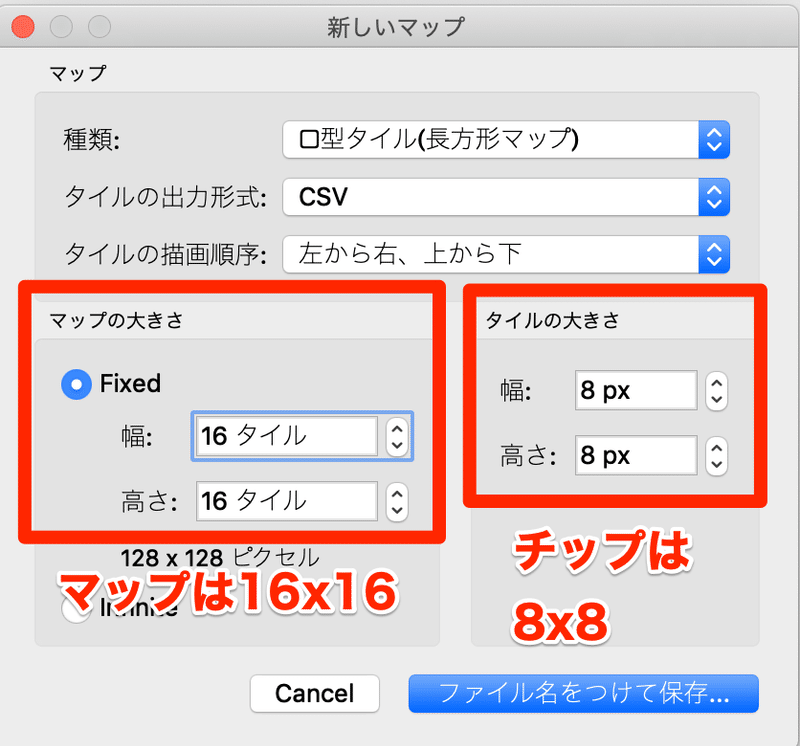Click the yellow minimize button
The height and width of the screenshot is (746, 800).
pyautogui.click(x=62, y=28)
